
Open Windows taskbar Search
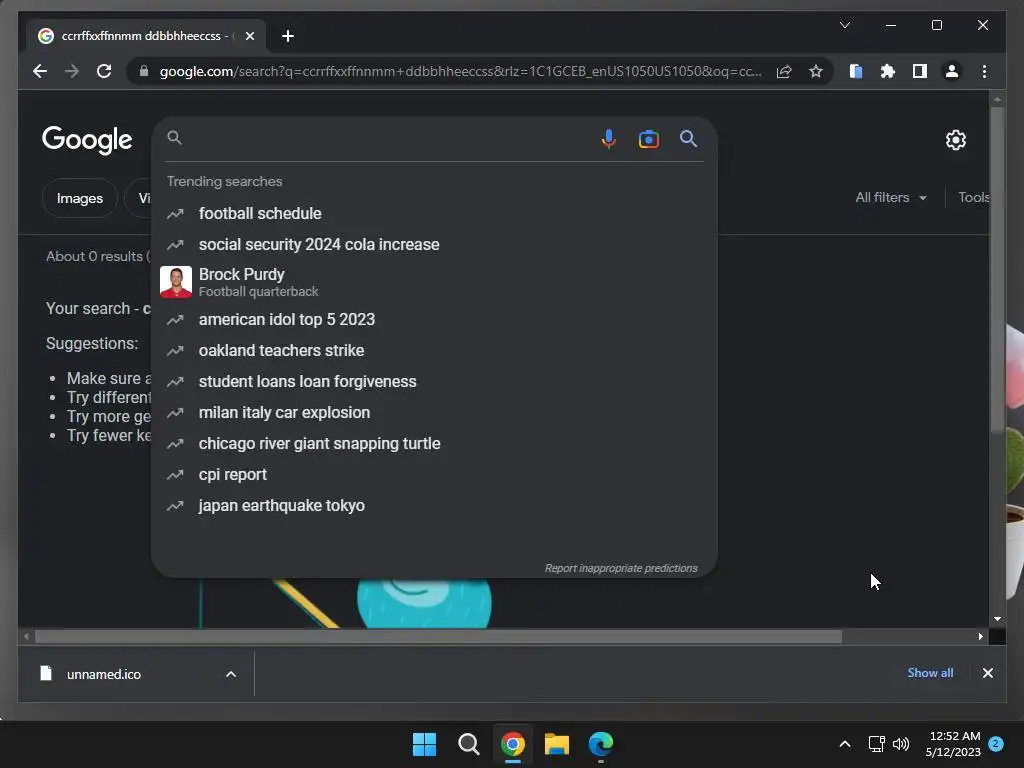point(468,744)
